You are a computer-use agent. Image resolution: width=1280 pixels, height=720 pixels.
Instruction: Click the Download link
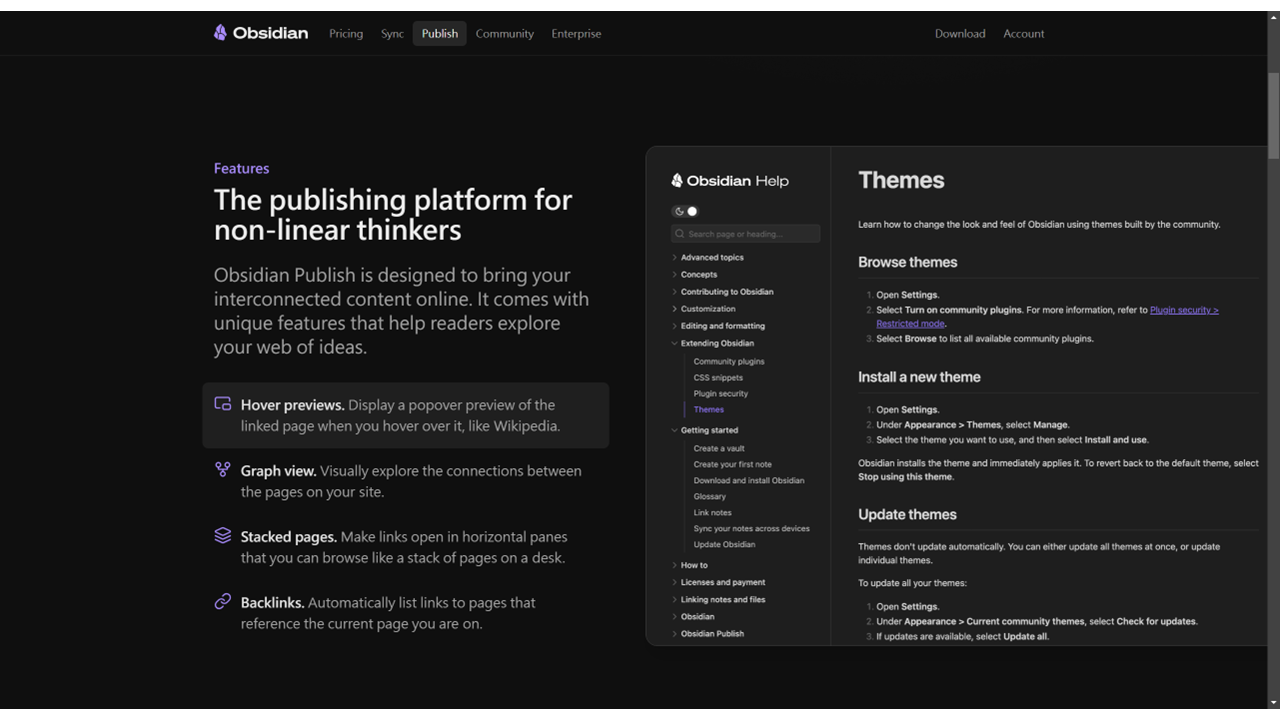click(x=960, y=33)
